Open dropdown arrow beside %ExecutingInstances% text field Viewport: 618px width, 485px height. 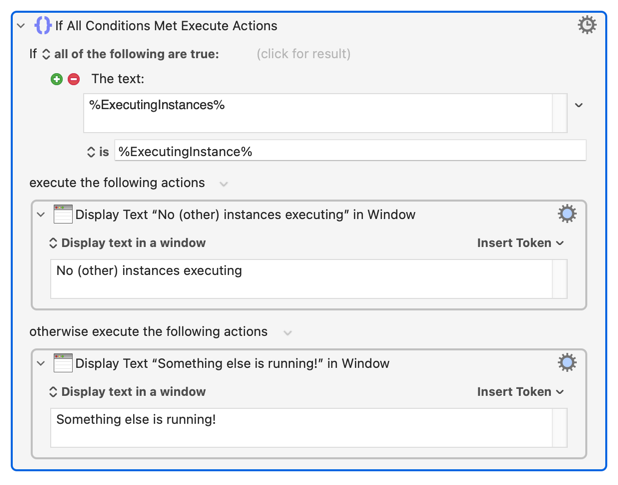coord(578,105)
